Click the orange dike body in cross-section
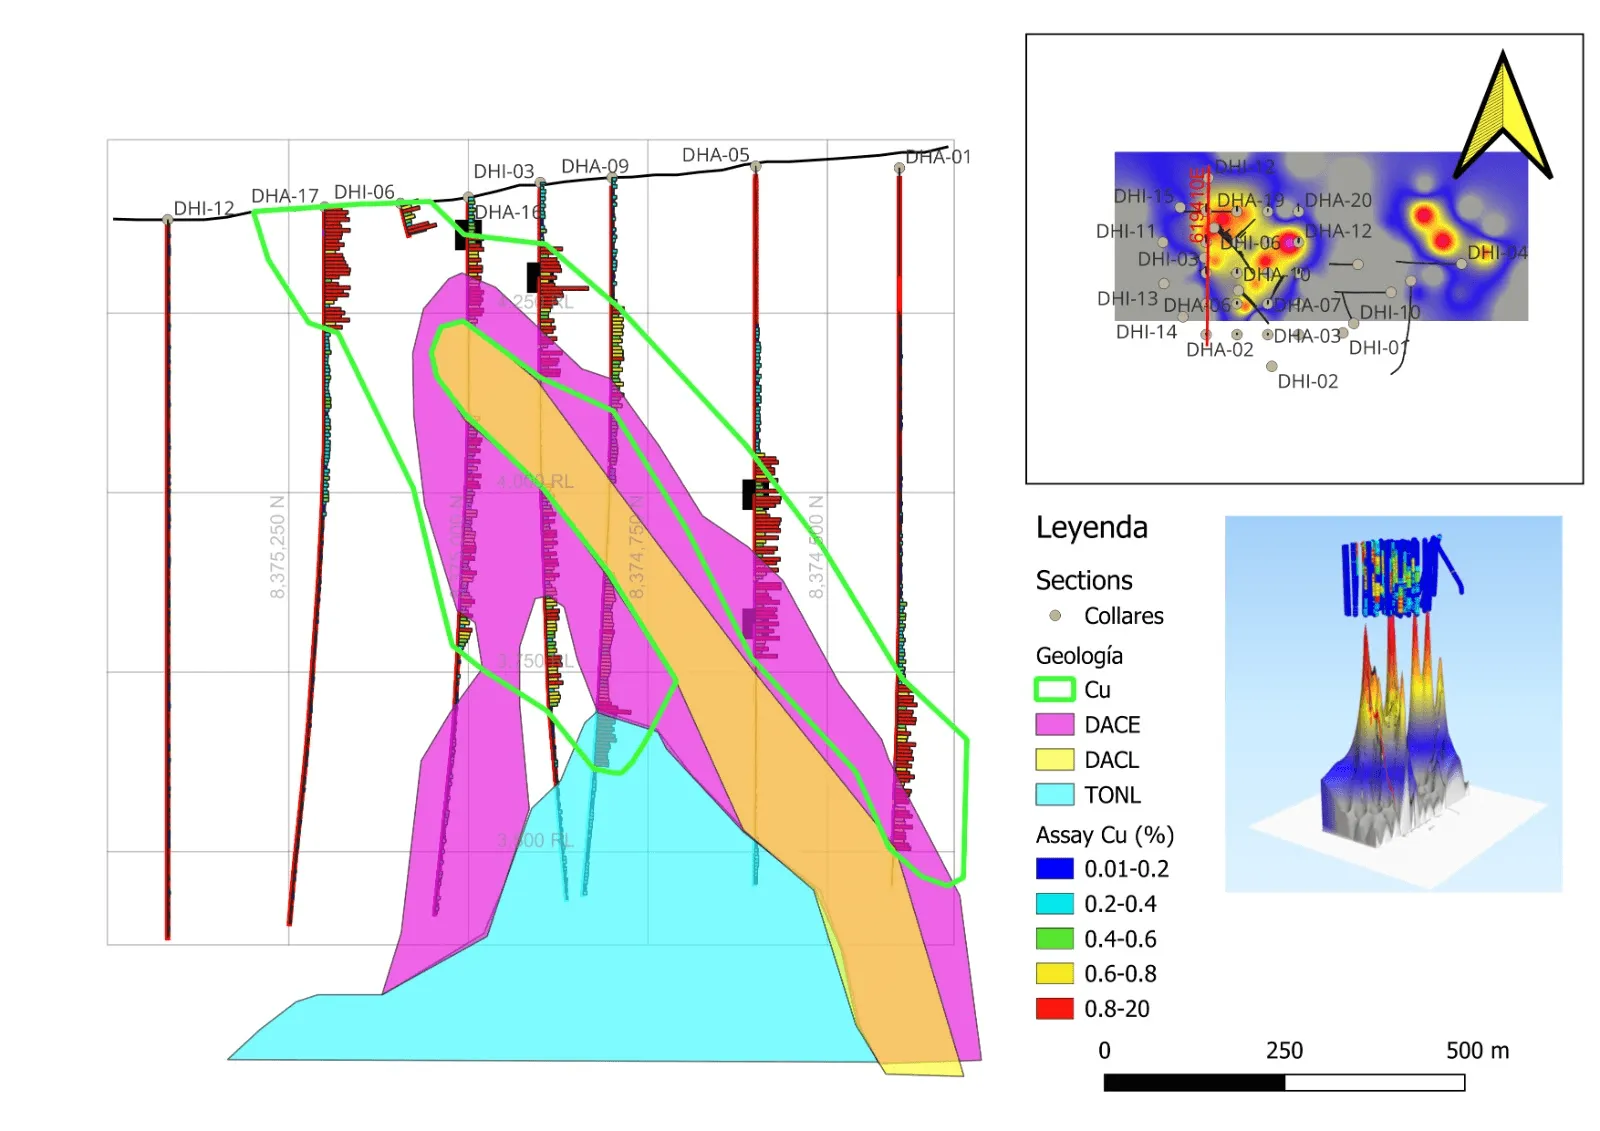The height and width of the screenshot is (1131, 1600). [x=690, y=650]
